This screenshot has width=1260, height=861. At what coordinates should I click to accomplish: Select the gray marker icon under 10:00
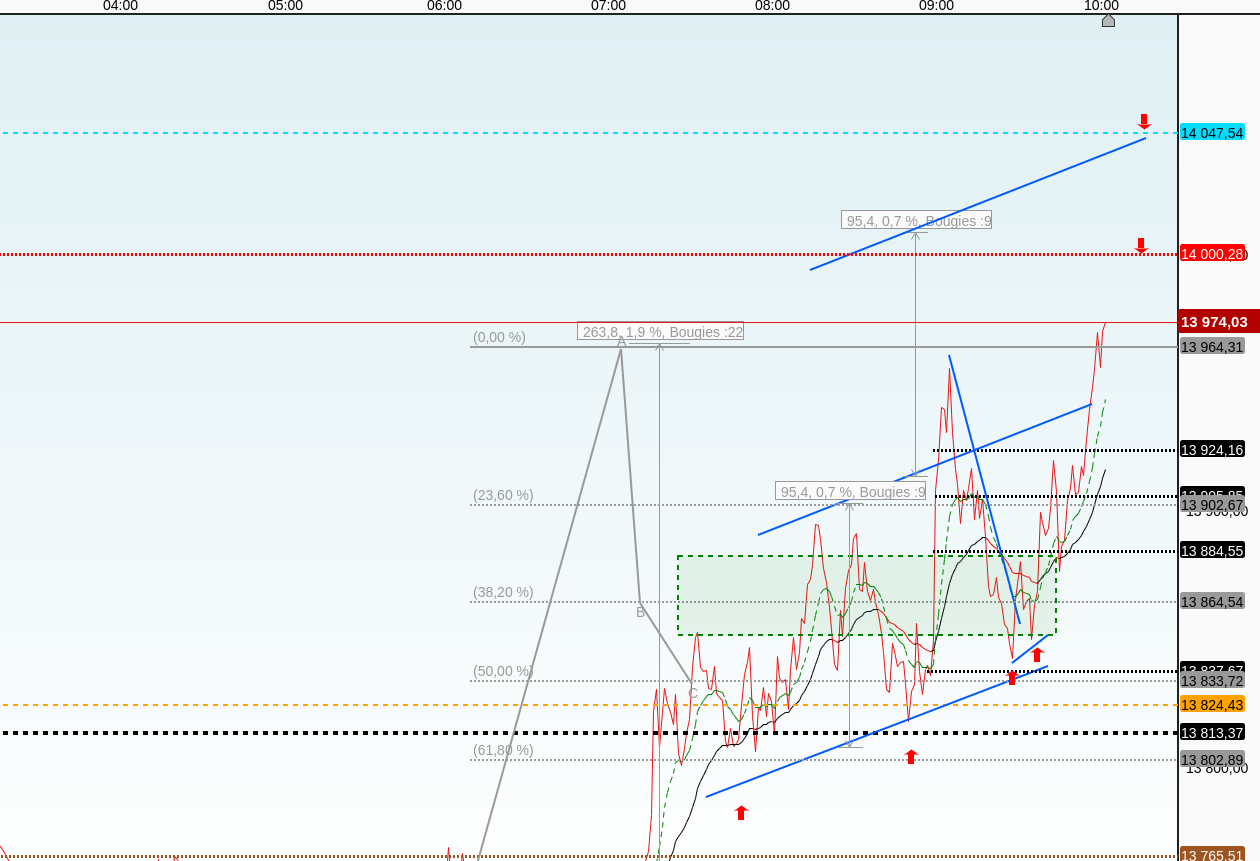click(1108, 20)
